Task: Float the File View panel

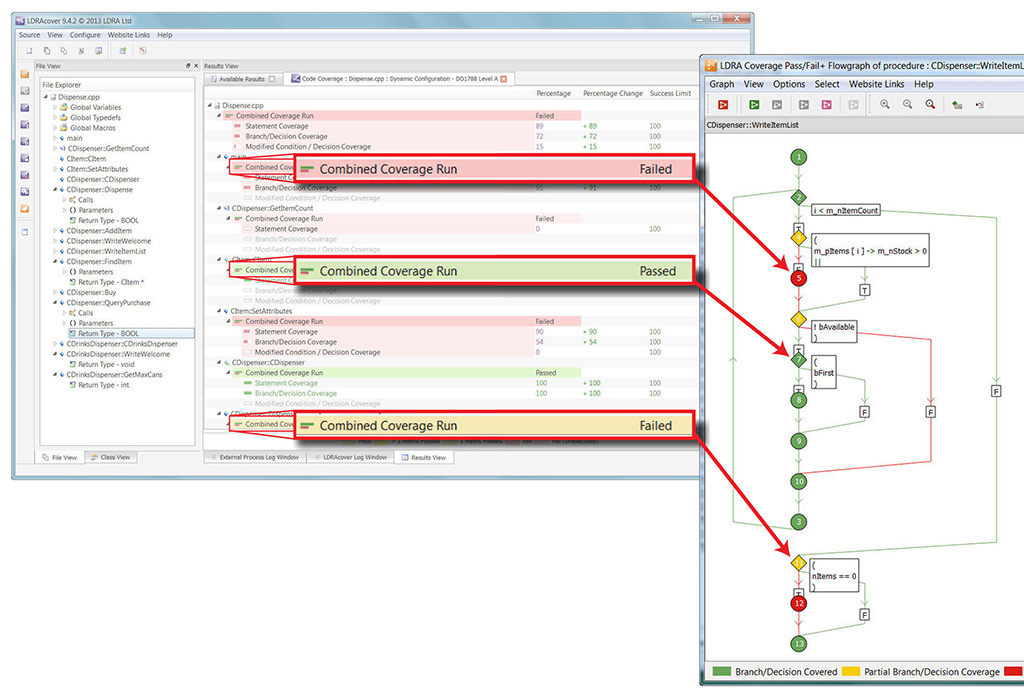Action: tap(188, 66)
